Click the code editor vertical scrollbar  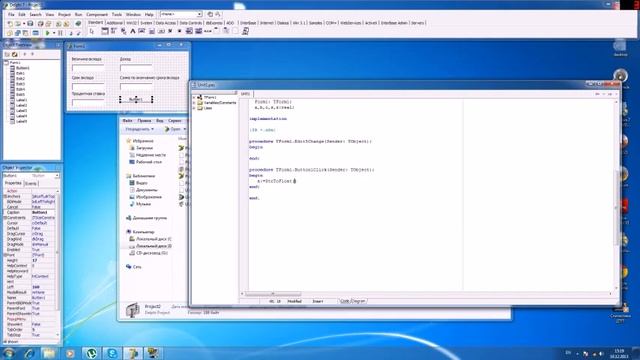coord(616,196)
